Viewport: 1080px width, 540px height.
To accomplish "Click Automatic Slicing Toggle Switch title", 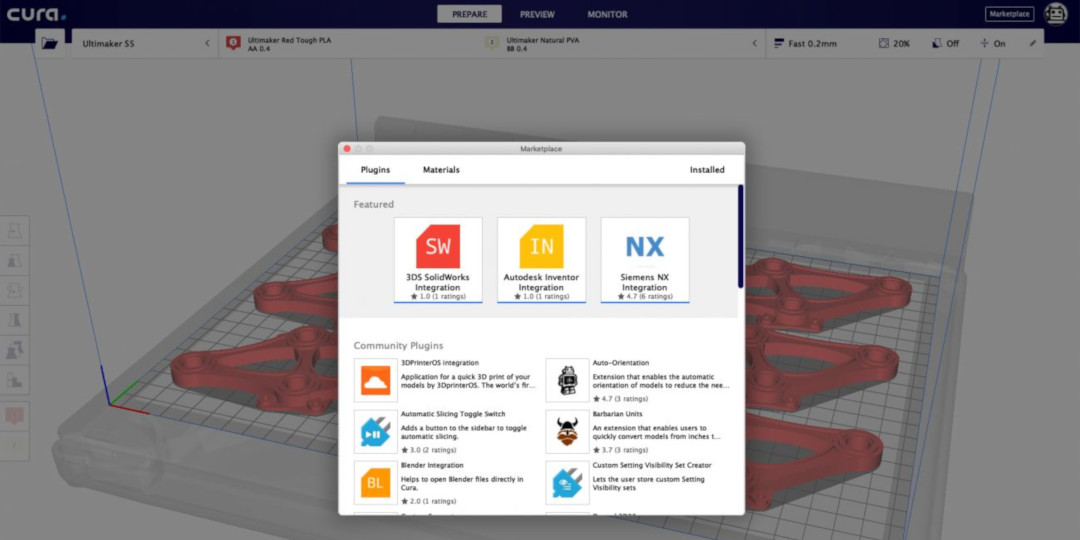I will pyautogui.click(x=453, y=414).
